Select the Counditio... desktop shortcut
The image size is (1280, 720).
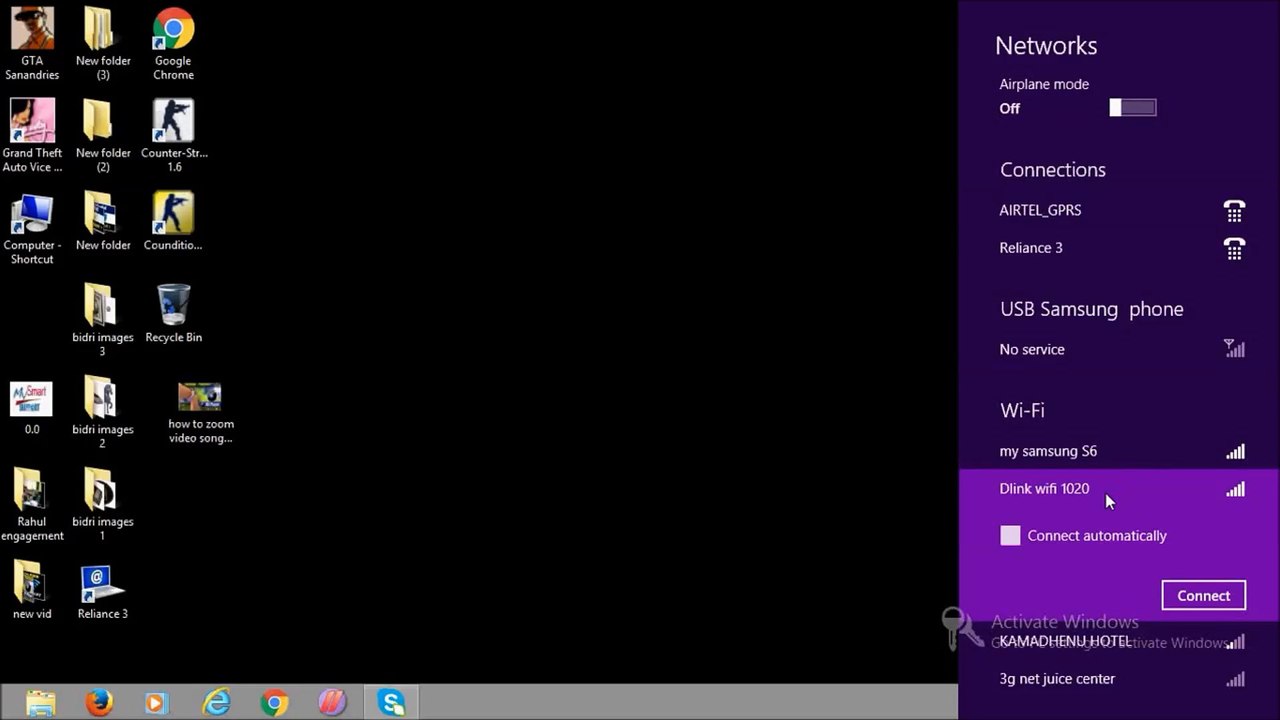(173, 221)
